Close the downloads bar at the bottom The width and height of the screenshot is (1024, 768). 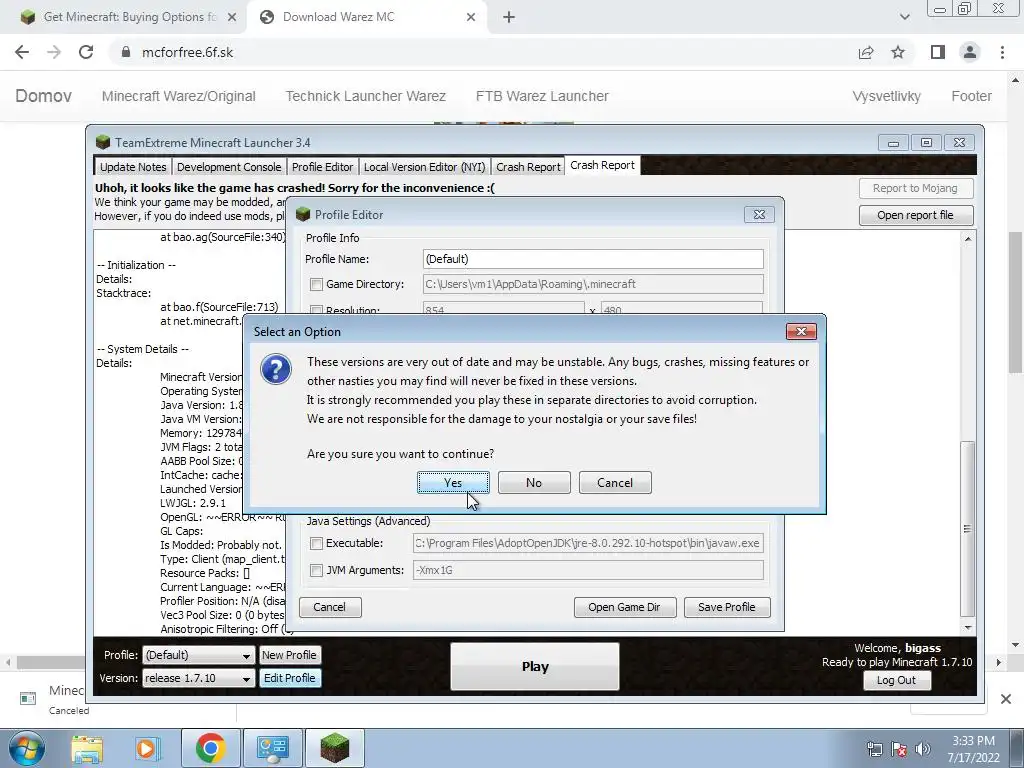point(1006,699)
